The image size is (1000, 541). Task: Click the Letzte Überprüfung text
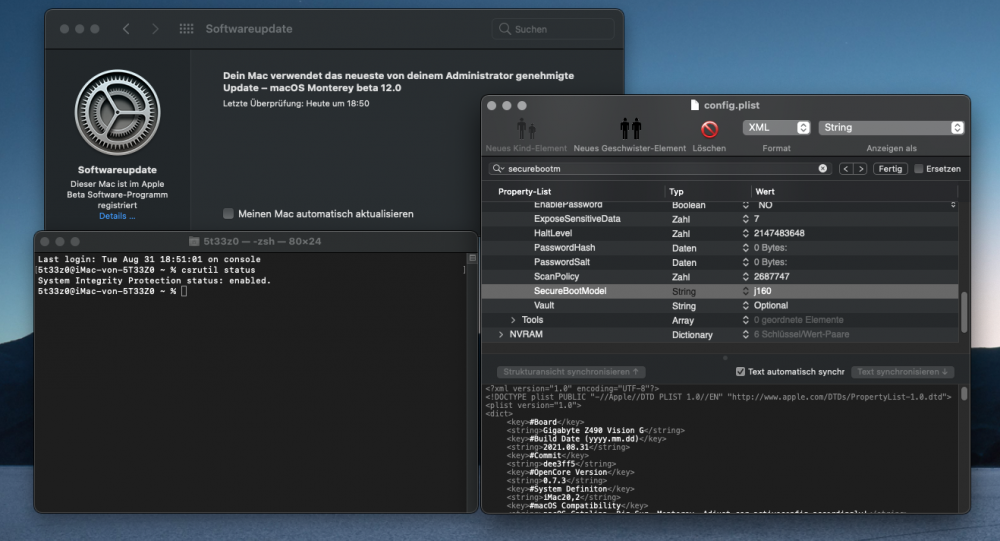pyautogui.click(x=296, y=103)
